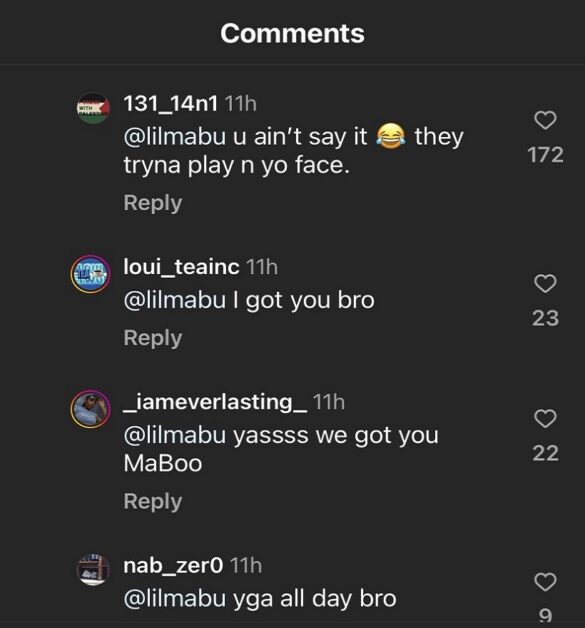Tap the heart beside nab_zer0's comment

click(x=545, y=582)
